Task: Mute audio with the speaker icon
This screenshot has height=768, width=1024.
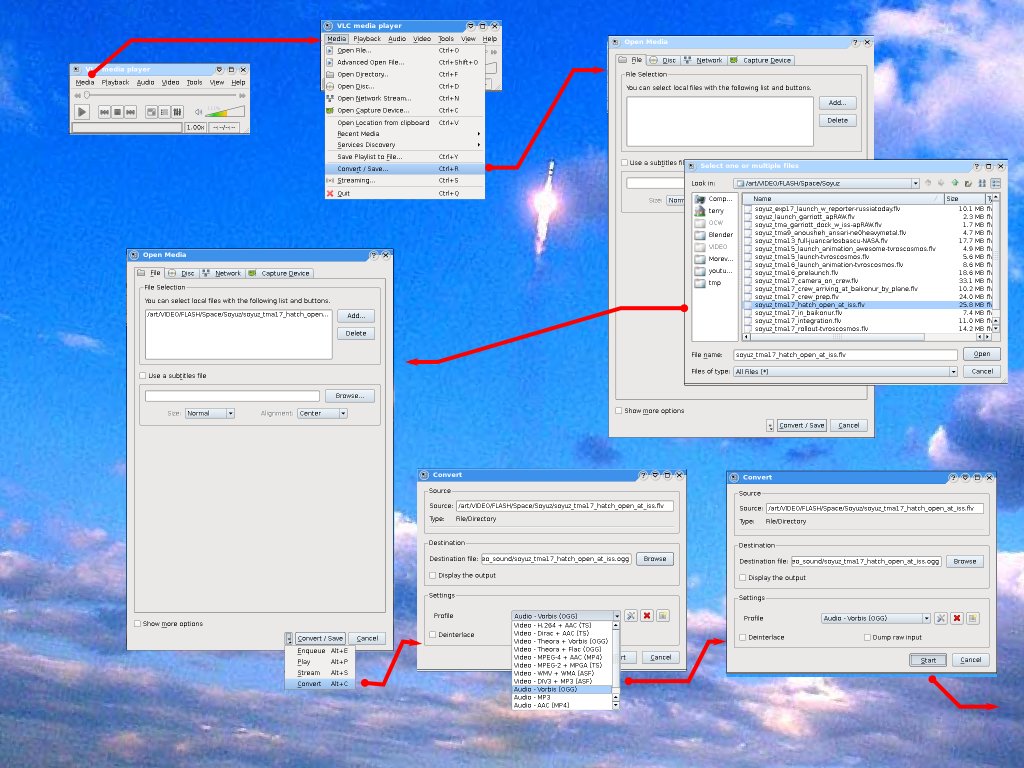Action: click(199, 112)
